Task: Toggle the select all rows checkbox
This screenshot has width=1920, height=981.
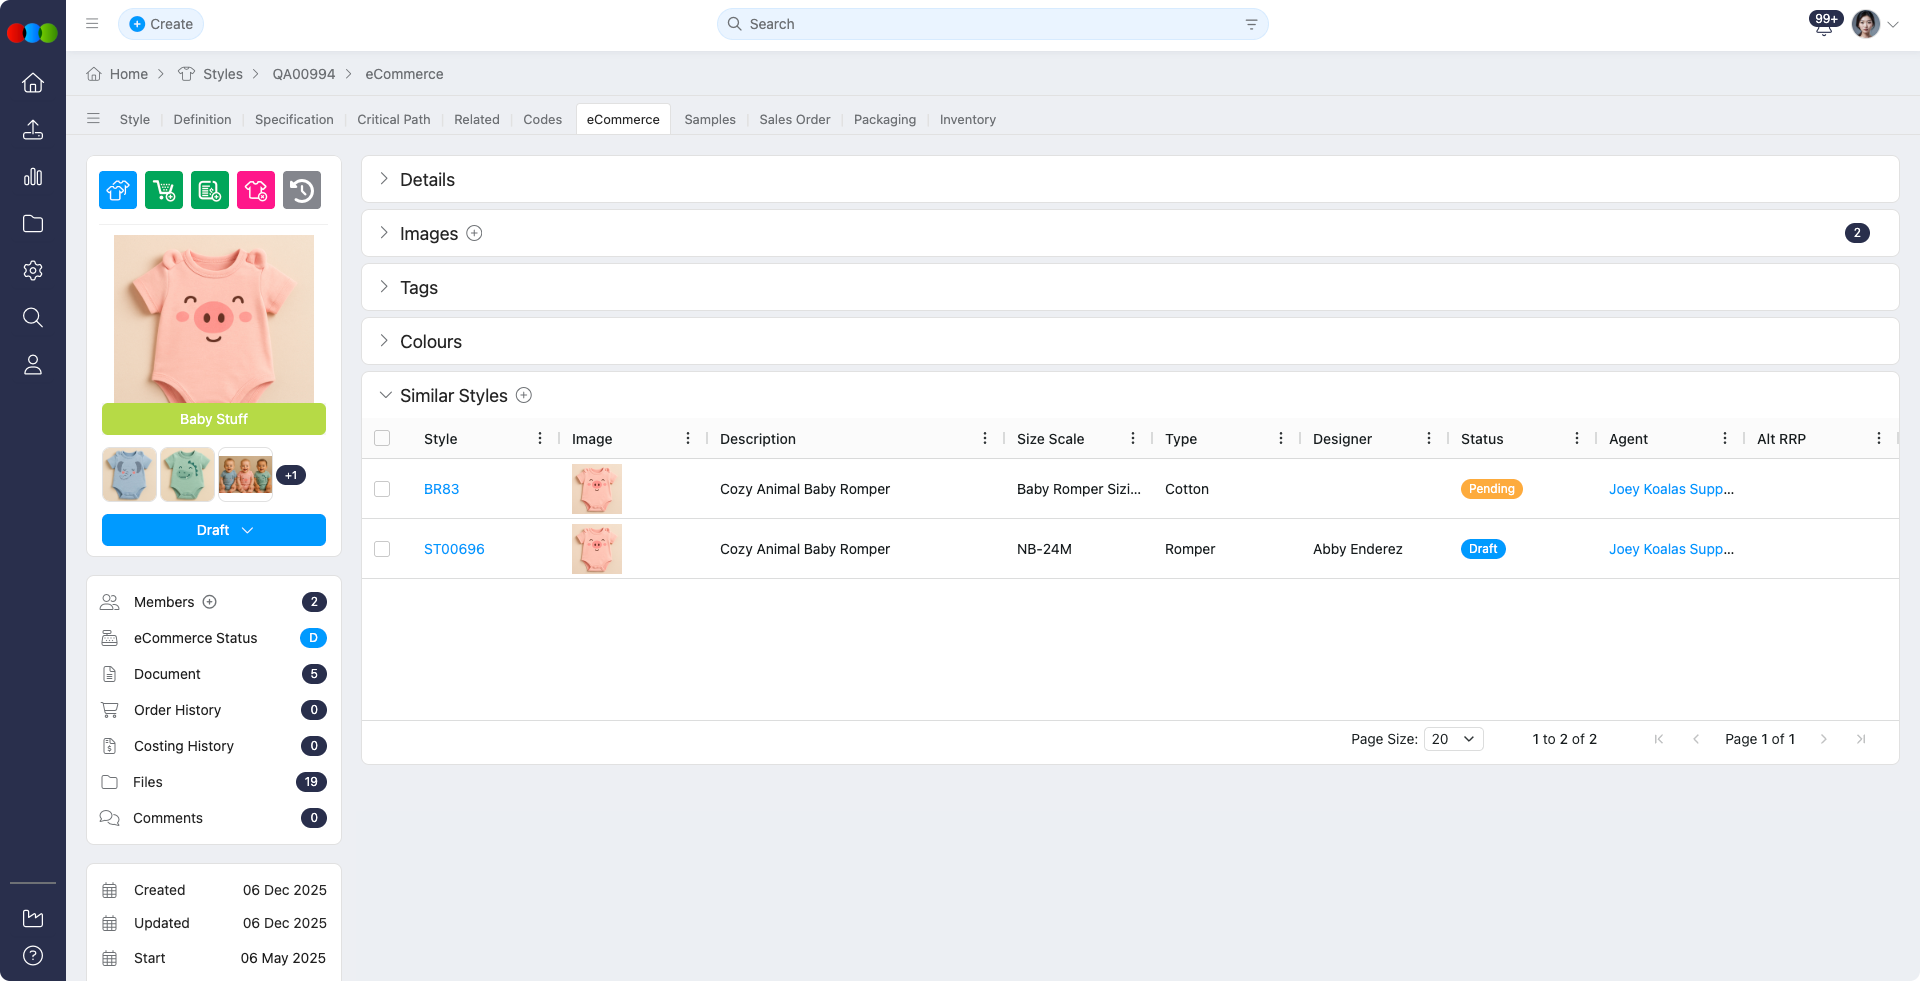Action: click(382, 439)
